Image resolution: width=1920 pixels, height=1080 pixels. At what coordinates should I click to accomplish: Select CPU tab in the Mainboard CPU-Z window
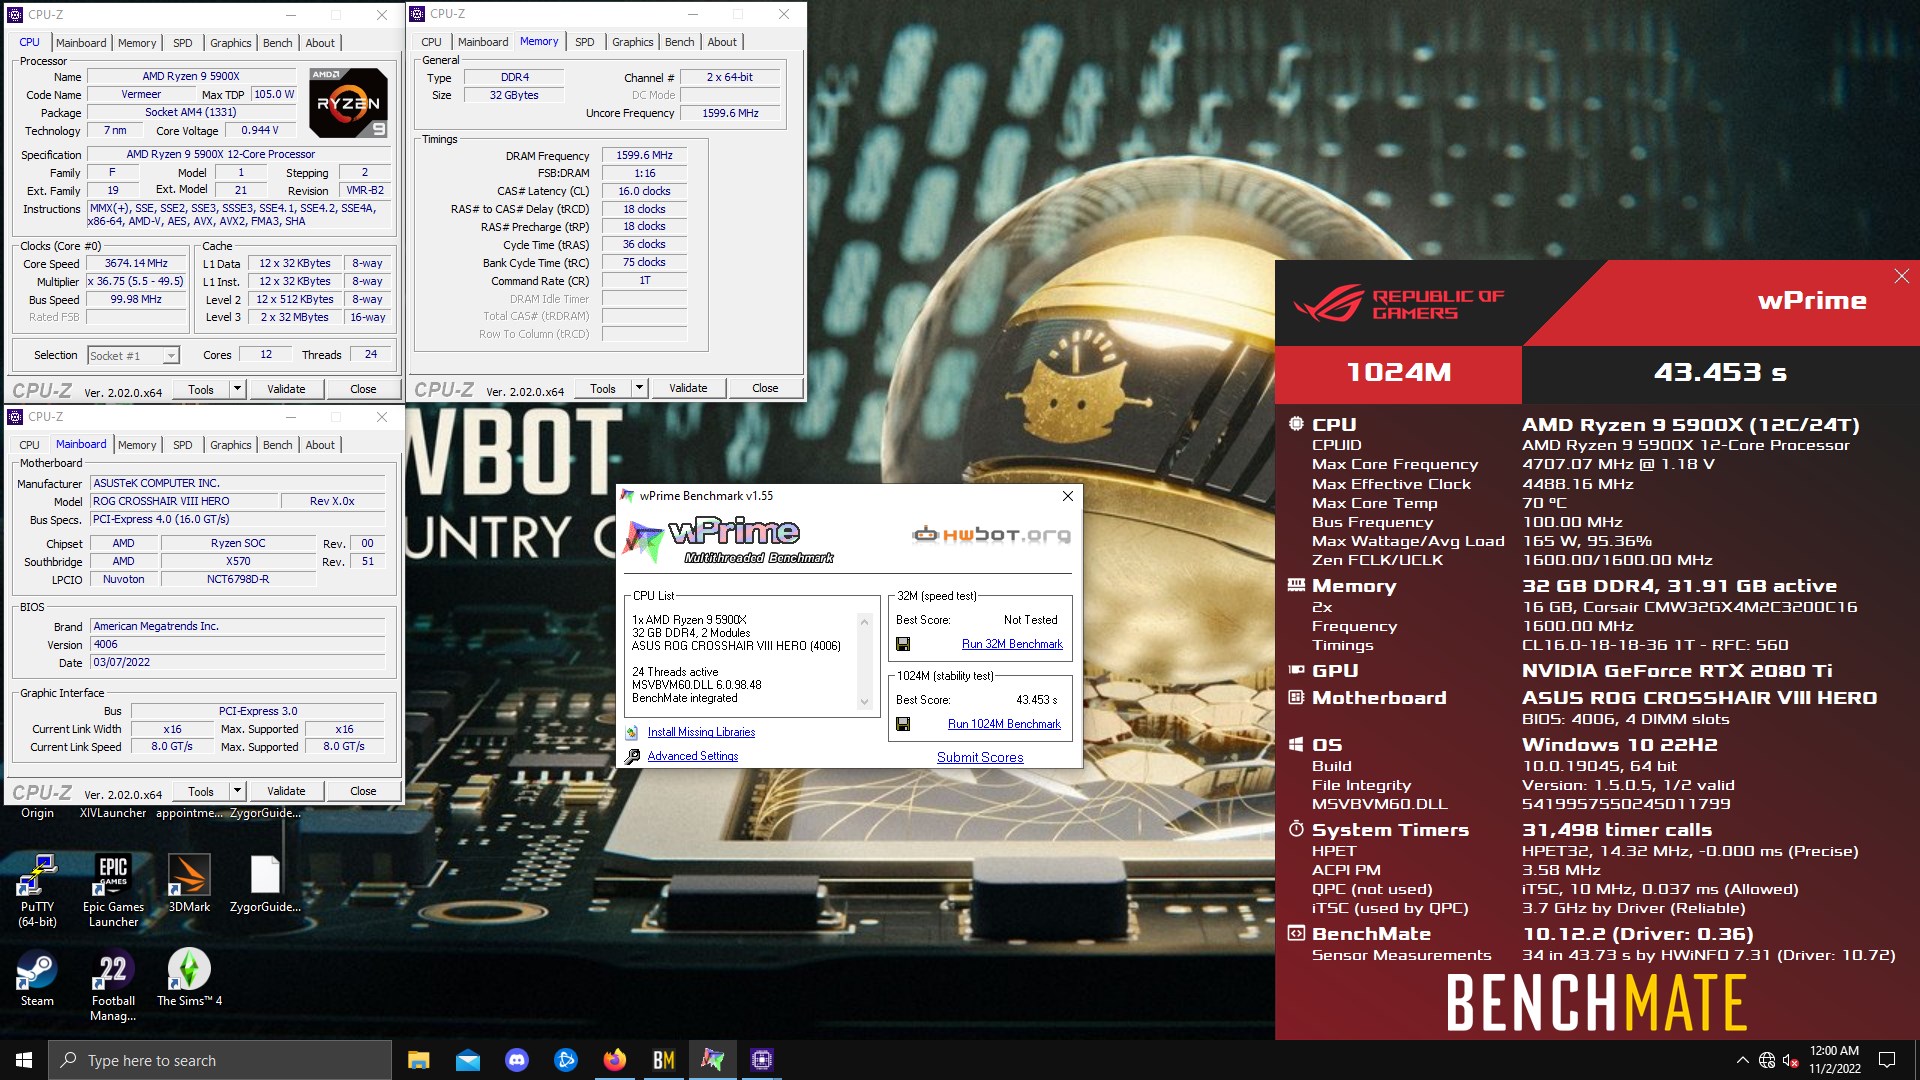click(x=29, y=445)
